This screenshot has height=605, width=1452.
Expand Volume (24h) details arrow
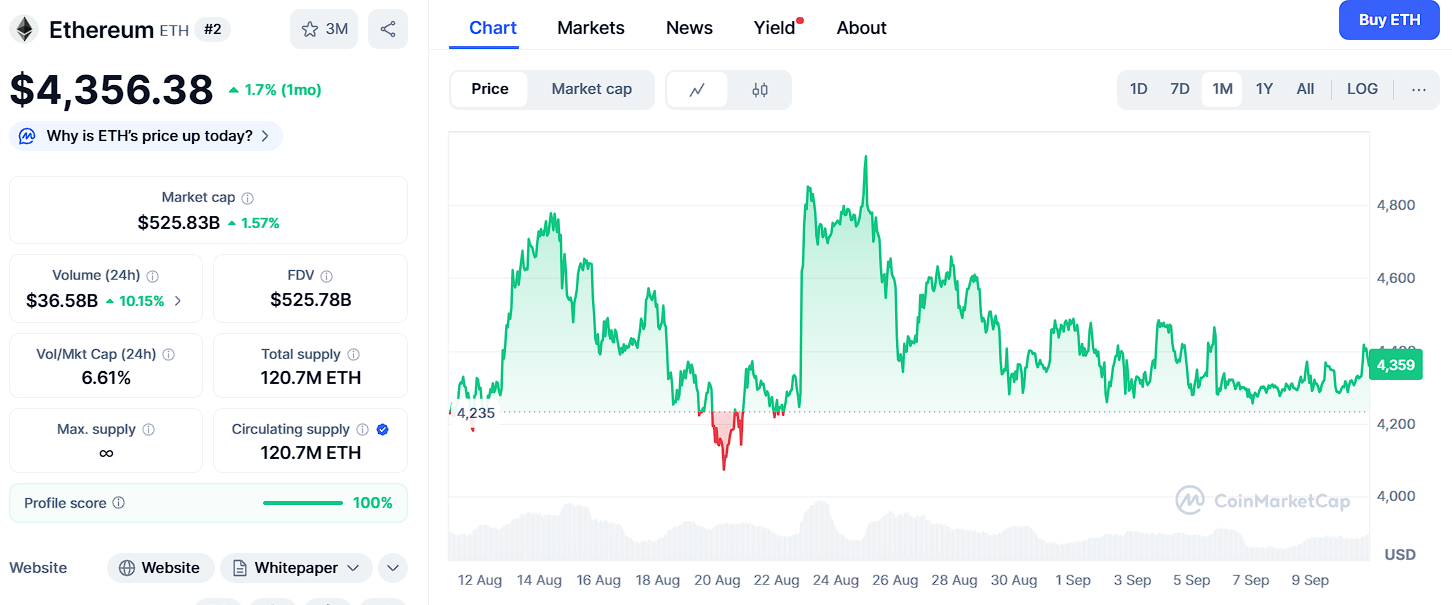click(x=178, y=300)
